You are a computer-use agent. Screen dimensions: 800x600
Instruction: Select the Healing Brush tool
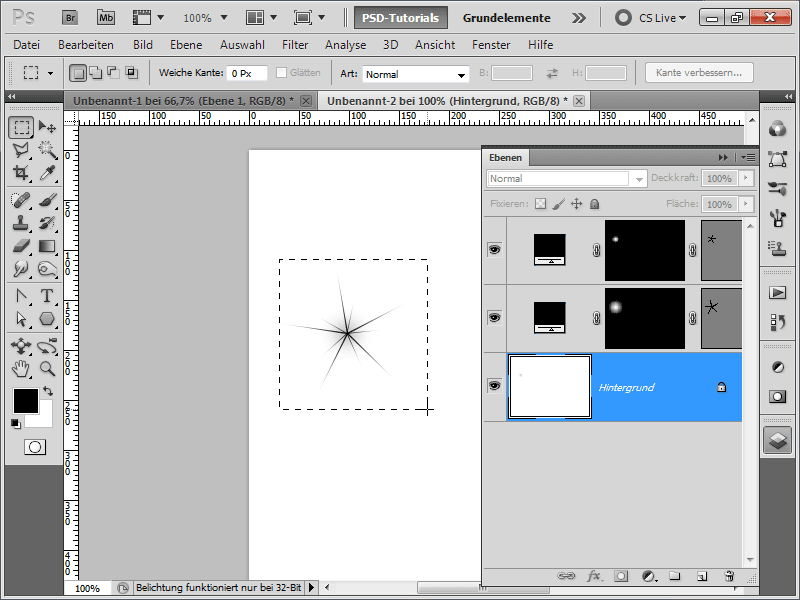coord(21,200)
